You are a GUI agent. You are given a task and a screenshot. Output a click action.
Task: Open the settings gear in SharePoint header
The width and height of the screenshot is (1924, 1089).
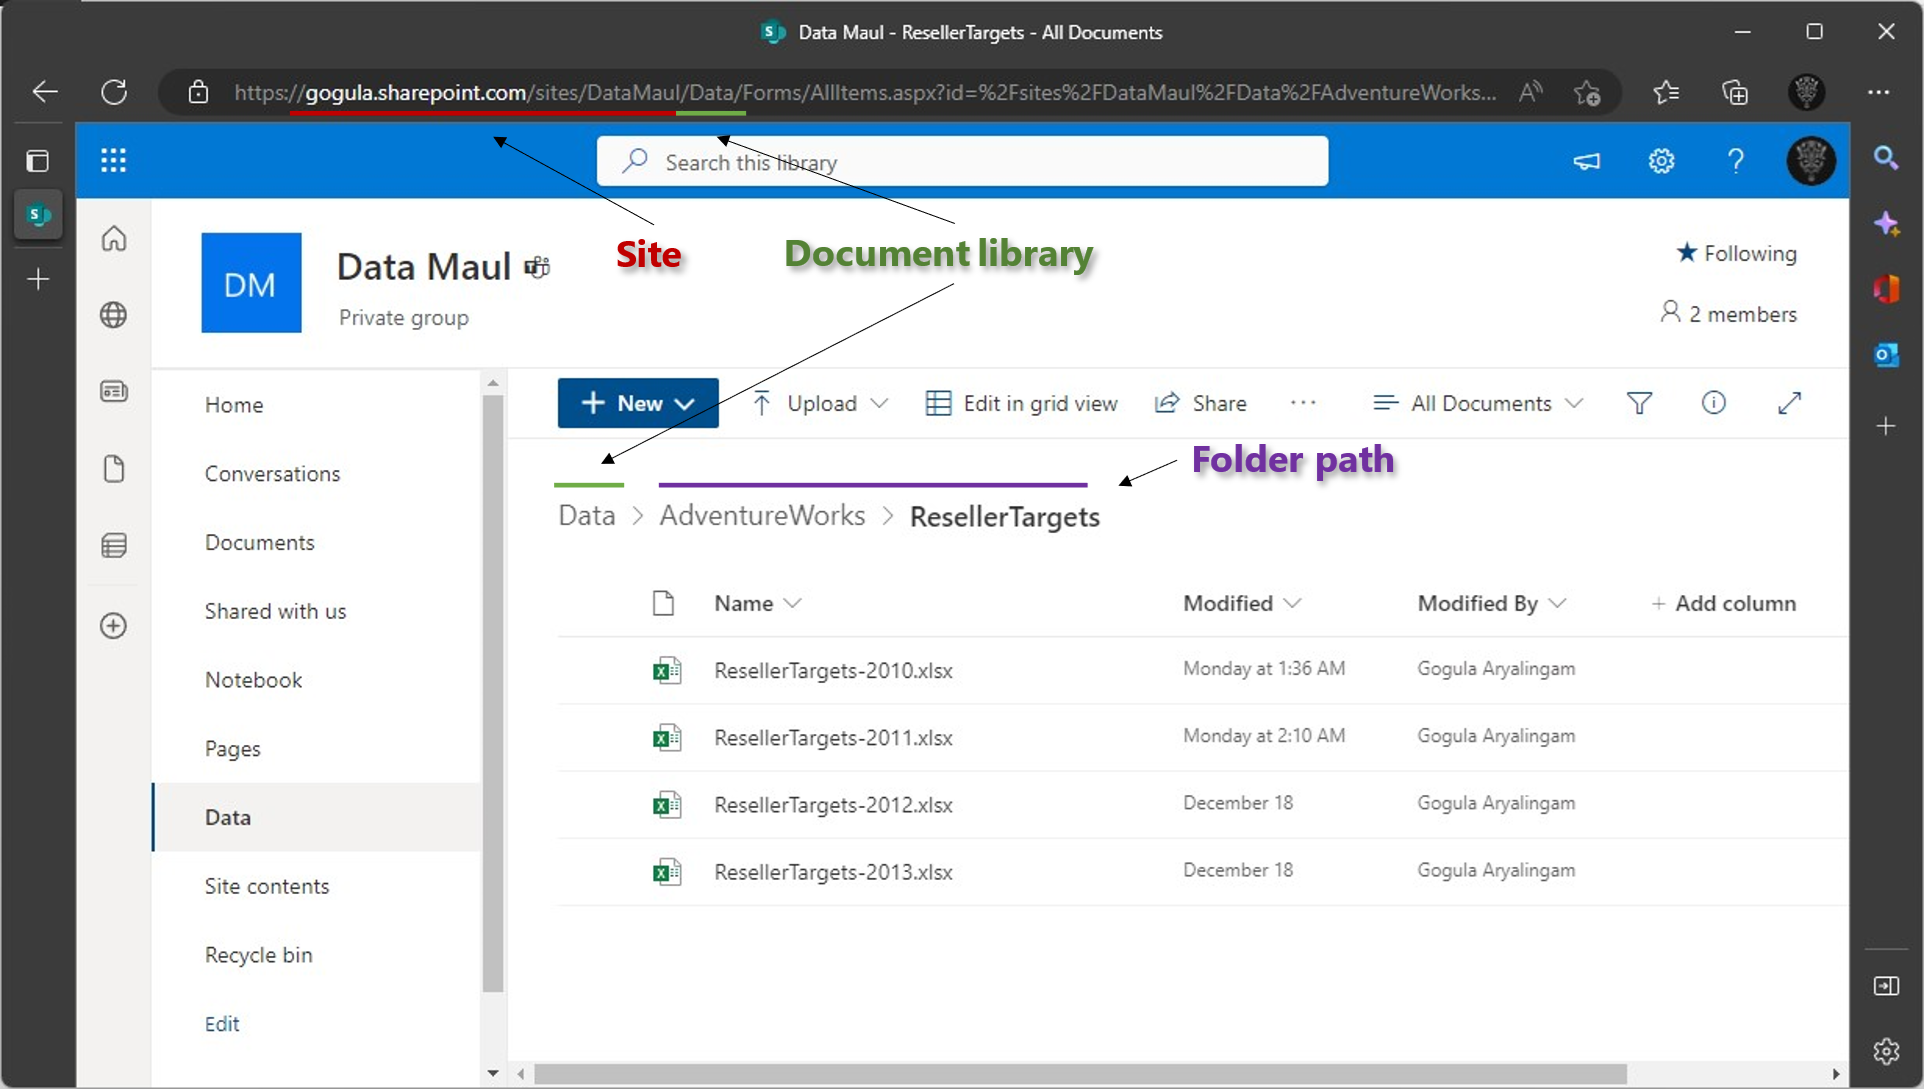1661,161
